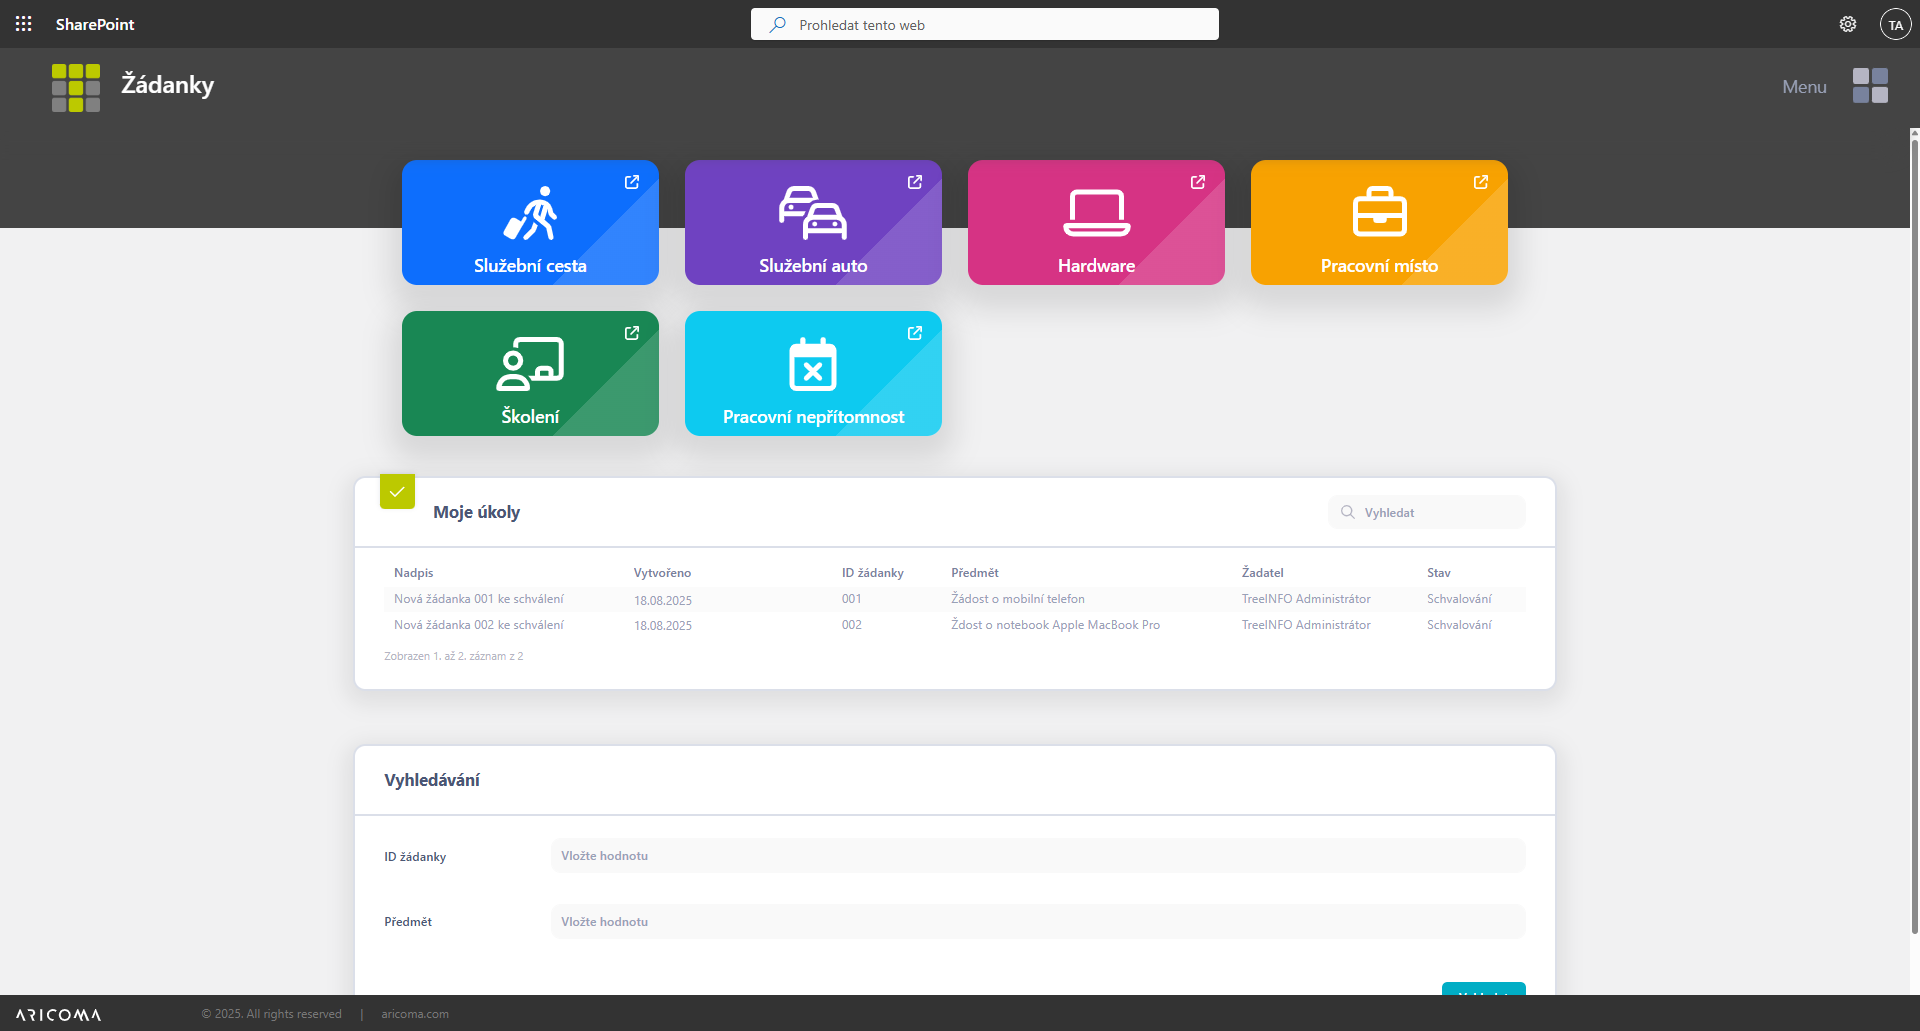
Task: Click the Žádanky site logo
Action: click(x=76, y=88)
